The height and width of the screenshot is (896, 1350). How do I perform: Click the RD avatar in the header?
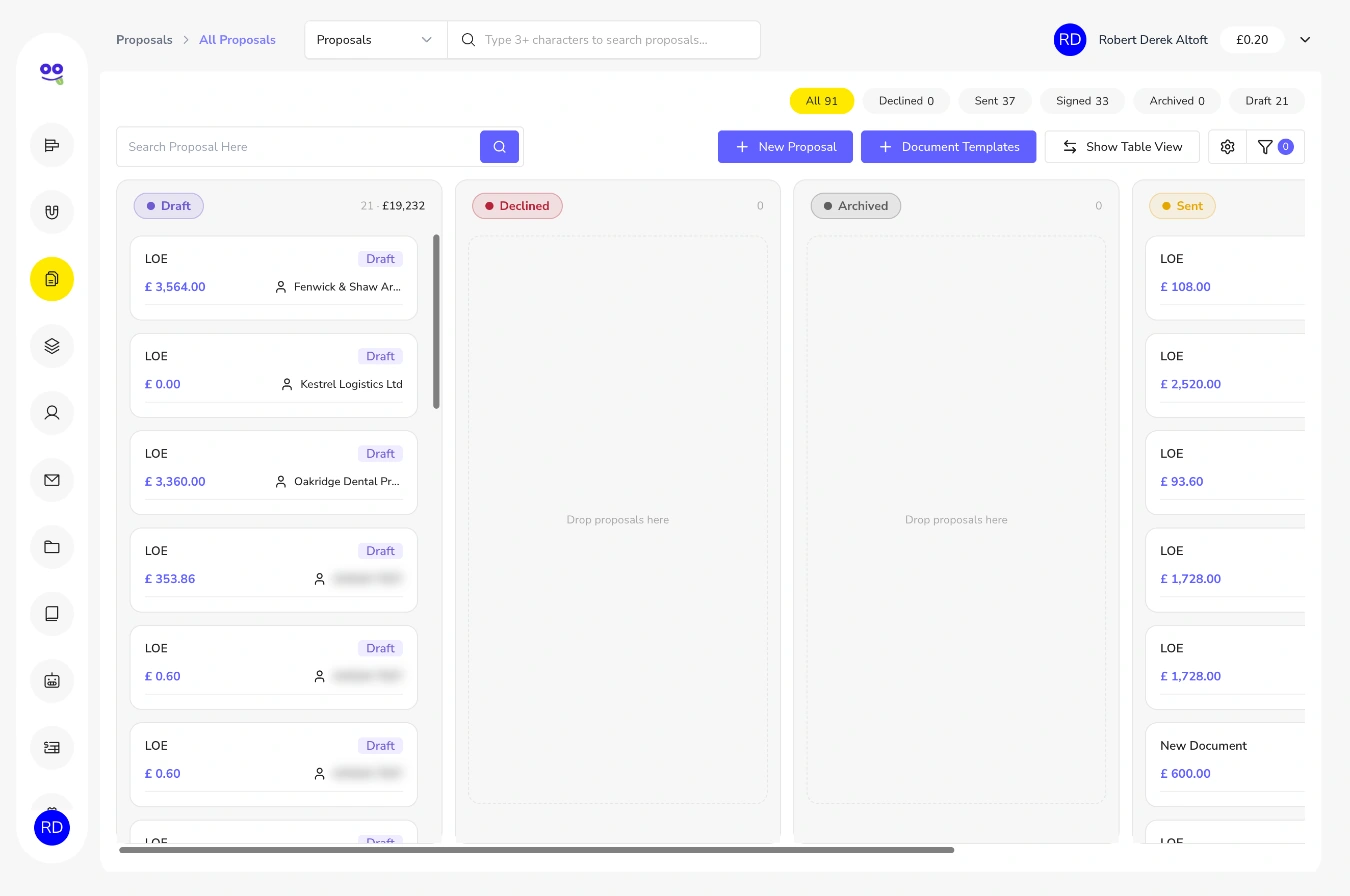(x=1070, y=40)
